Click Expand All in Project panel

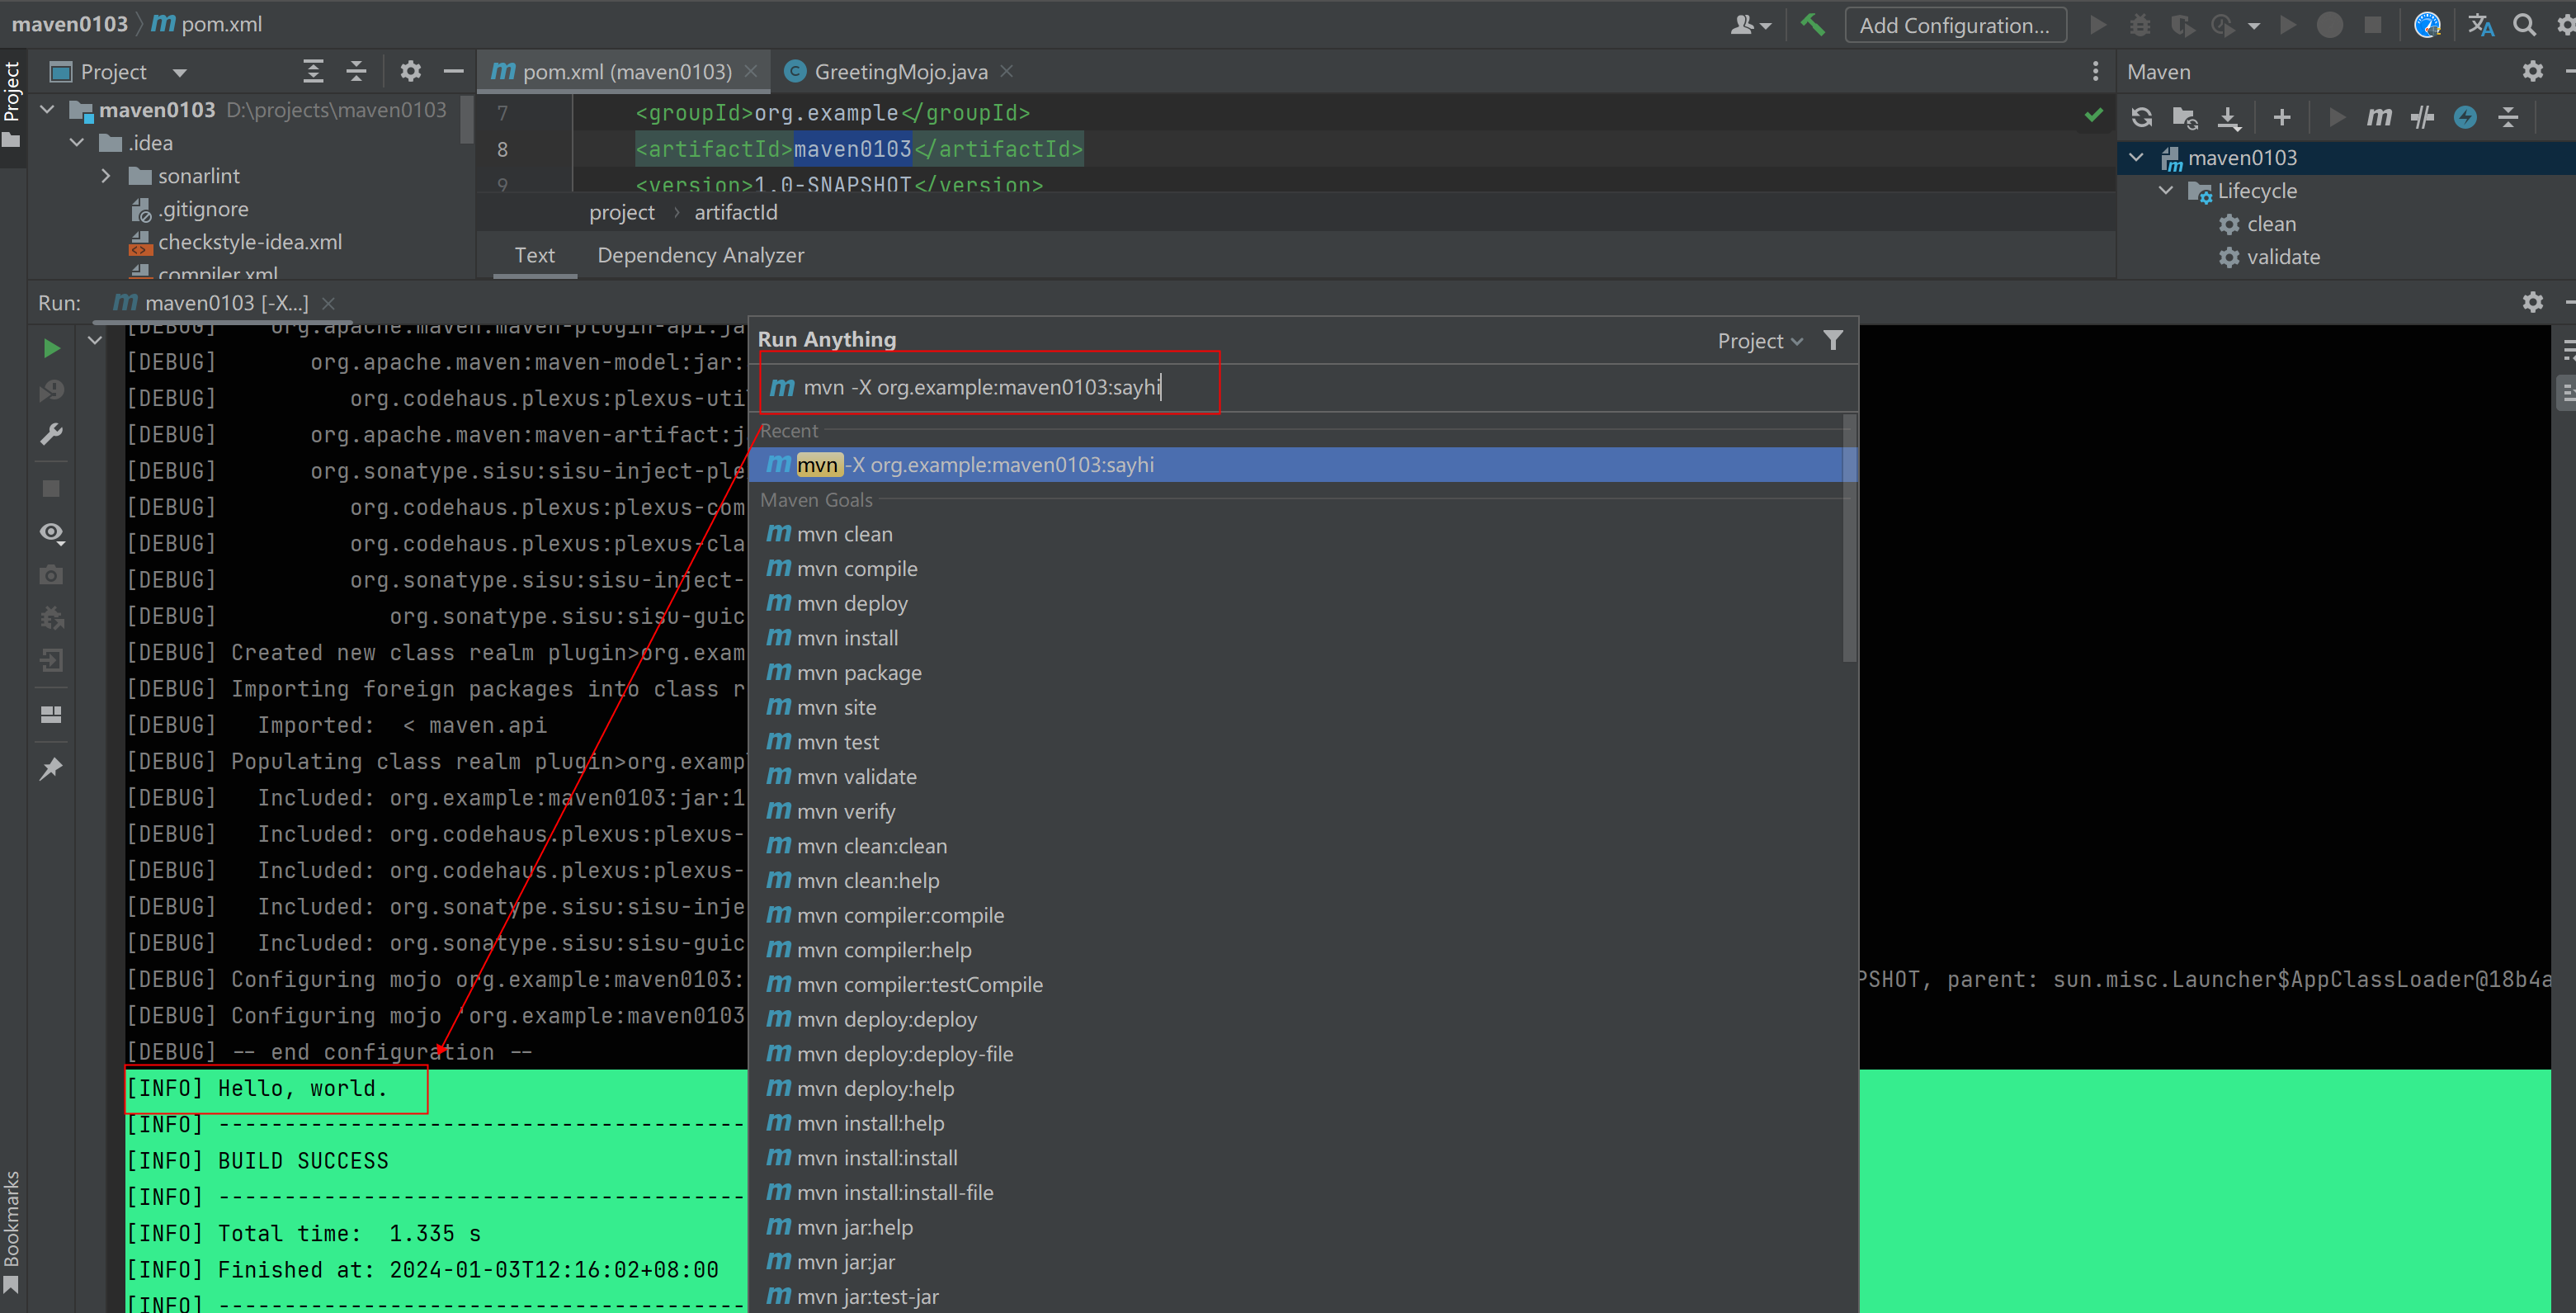(313, 71)
